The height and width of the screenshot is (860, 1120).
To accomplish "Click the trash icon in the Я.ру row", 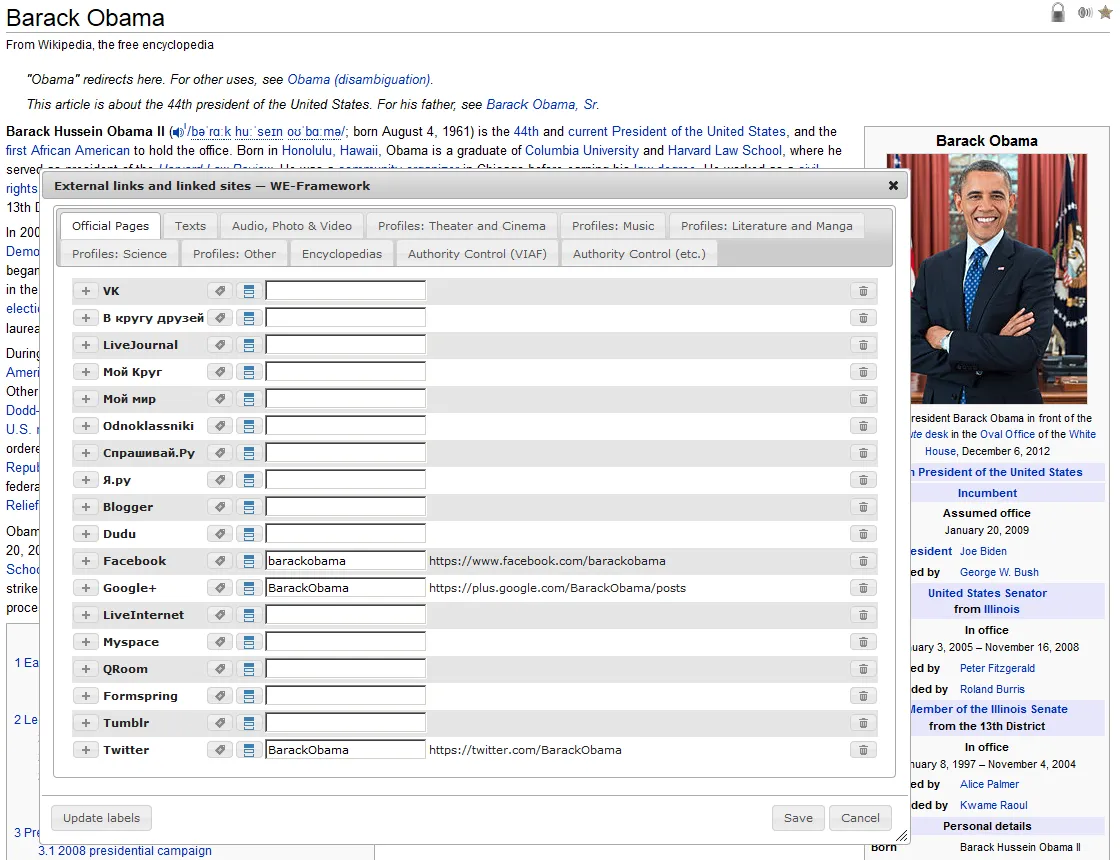I will point(863,480).
